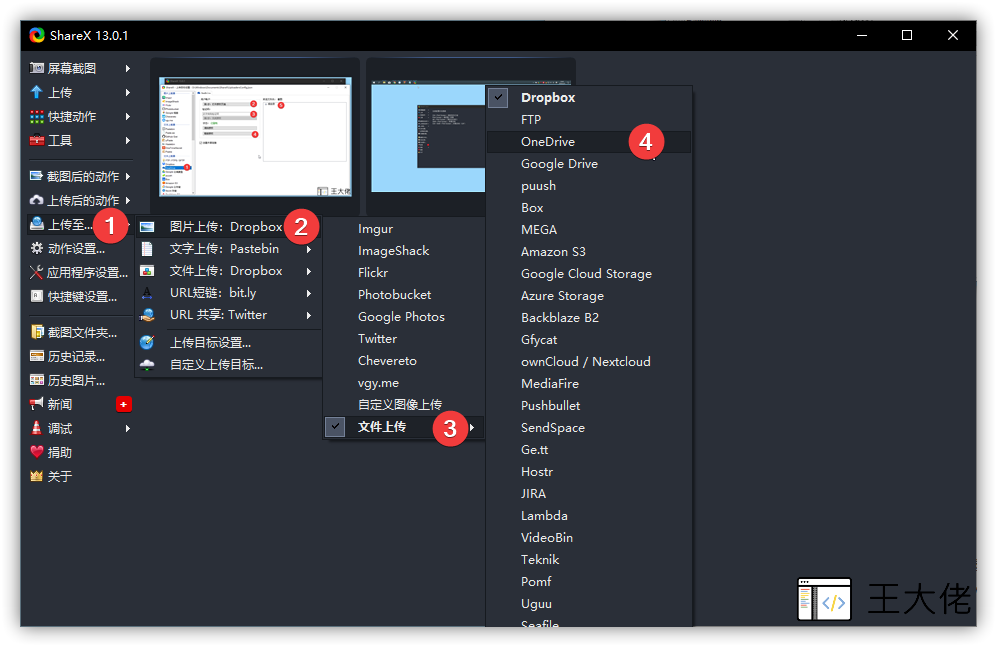Open 历史记录... history window
The height and width of the screenshot is (647, 997).
click(x=80, y=357)
